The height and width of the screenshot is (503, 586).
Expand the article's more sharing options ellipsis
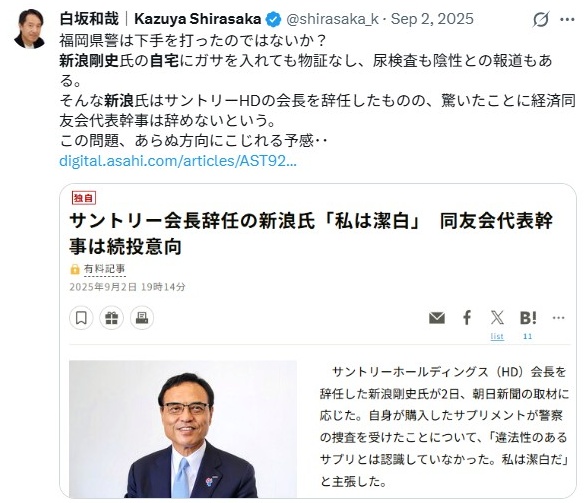(558, 318)
